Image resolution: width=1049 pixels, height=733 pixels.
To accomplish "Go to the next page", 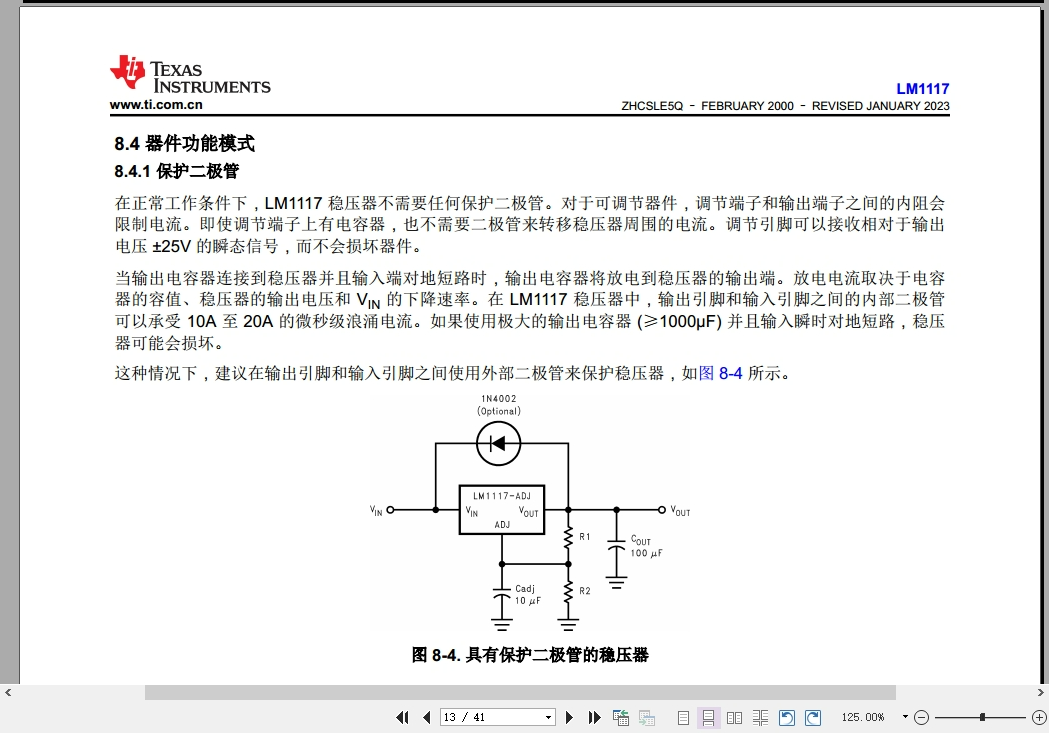I will pos(570,717).
